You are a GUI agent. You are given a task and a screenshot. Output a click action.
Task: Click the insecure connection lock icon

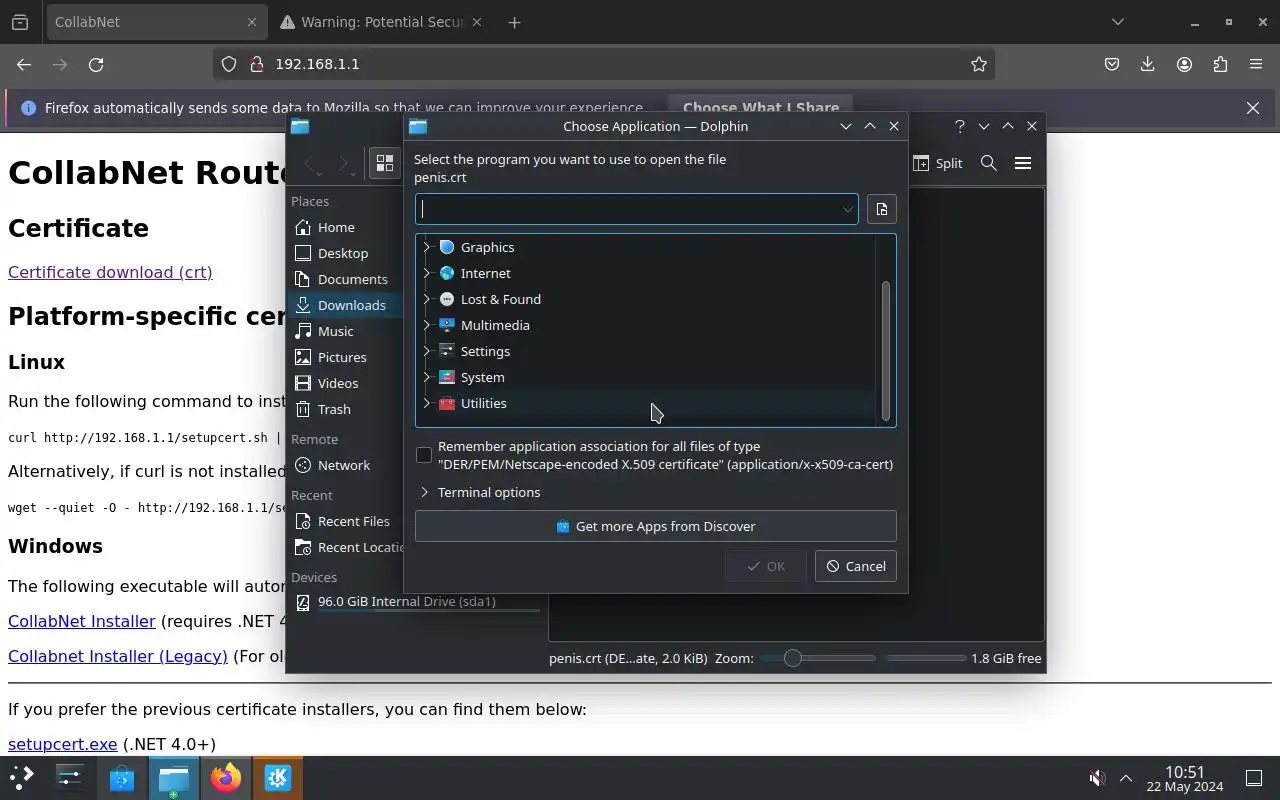coord(256,64)
